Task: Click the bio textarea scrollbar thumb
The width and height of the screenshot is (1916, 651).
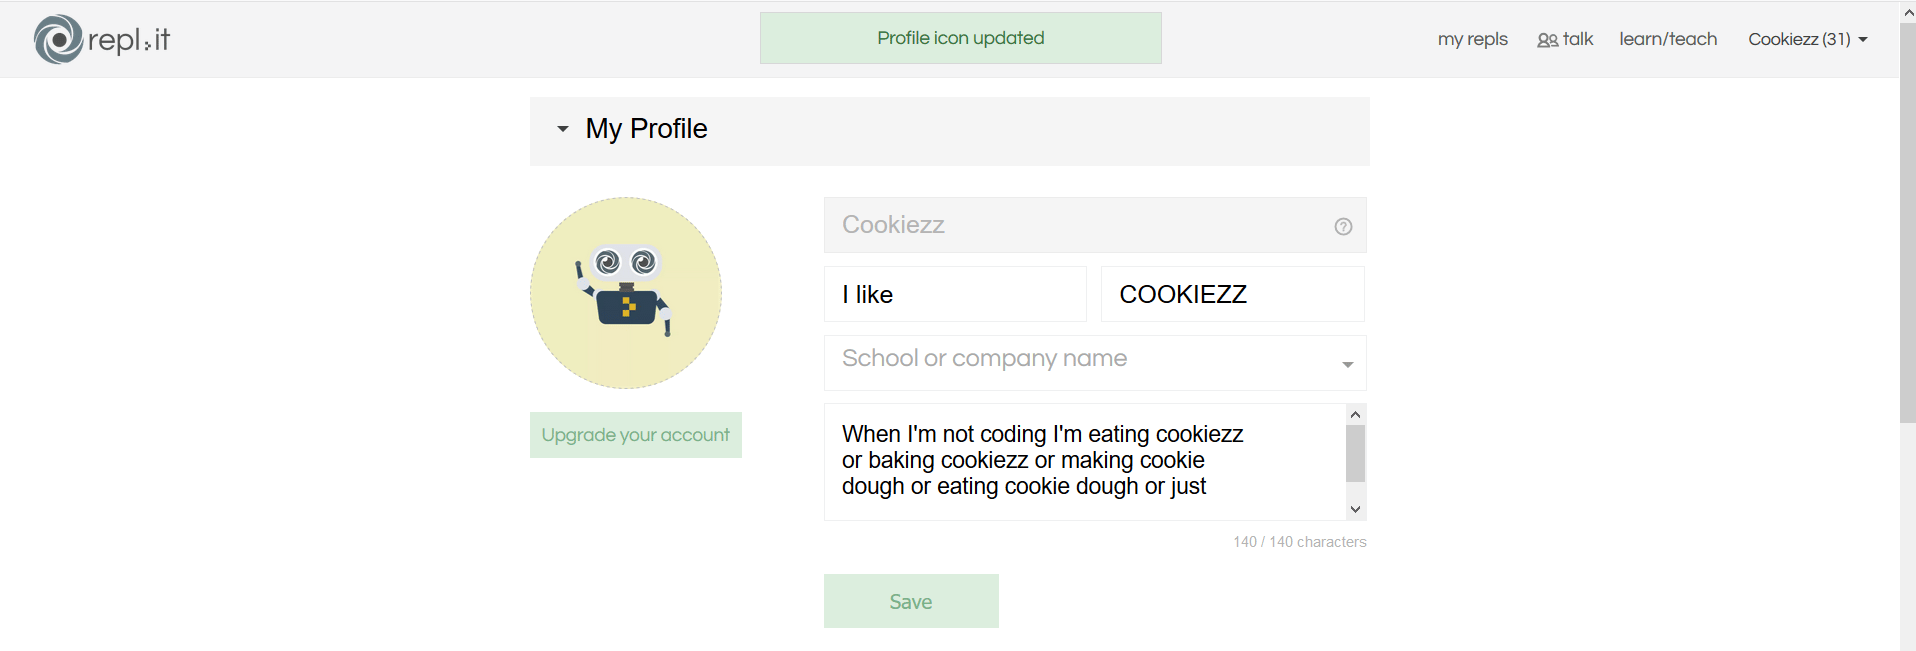Action: coord(1355,453)
